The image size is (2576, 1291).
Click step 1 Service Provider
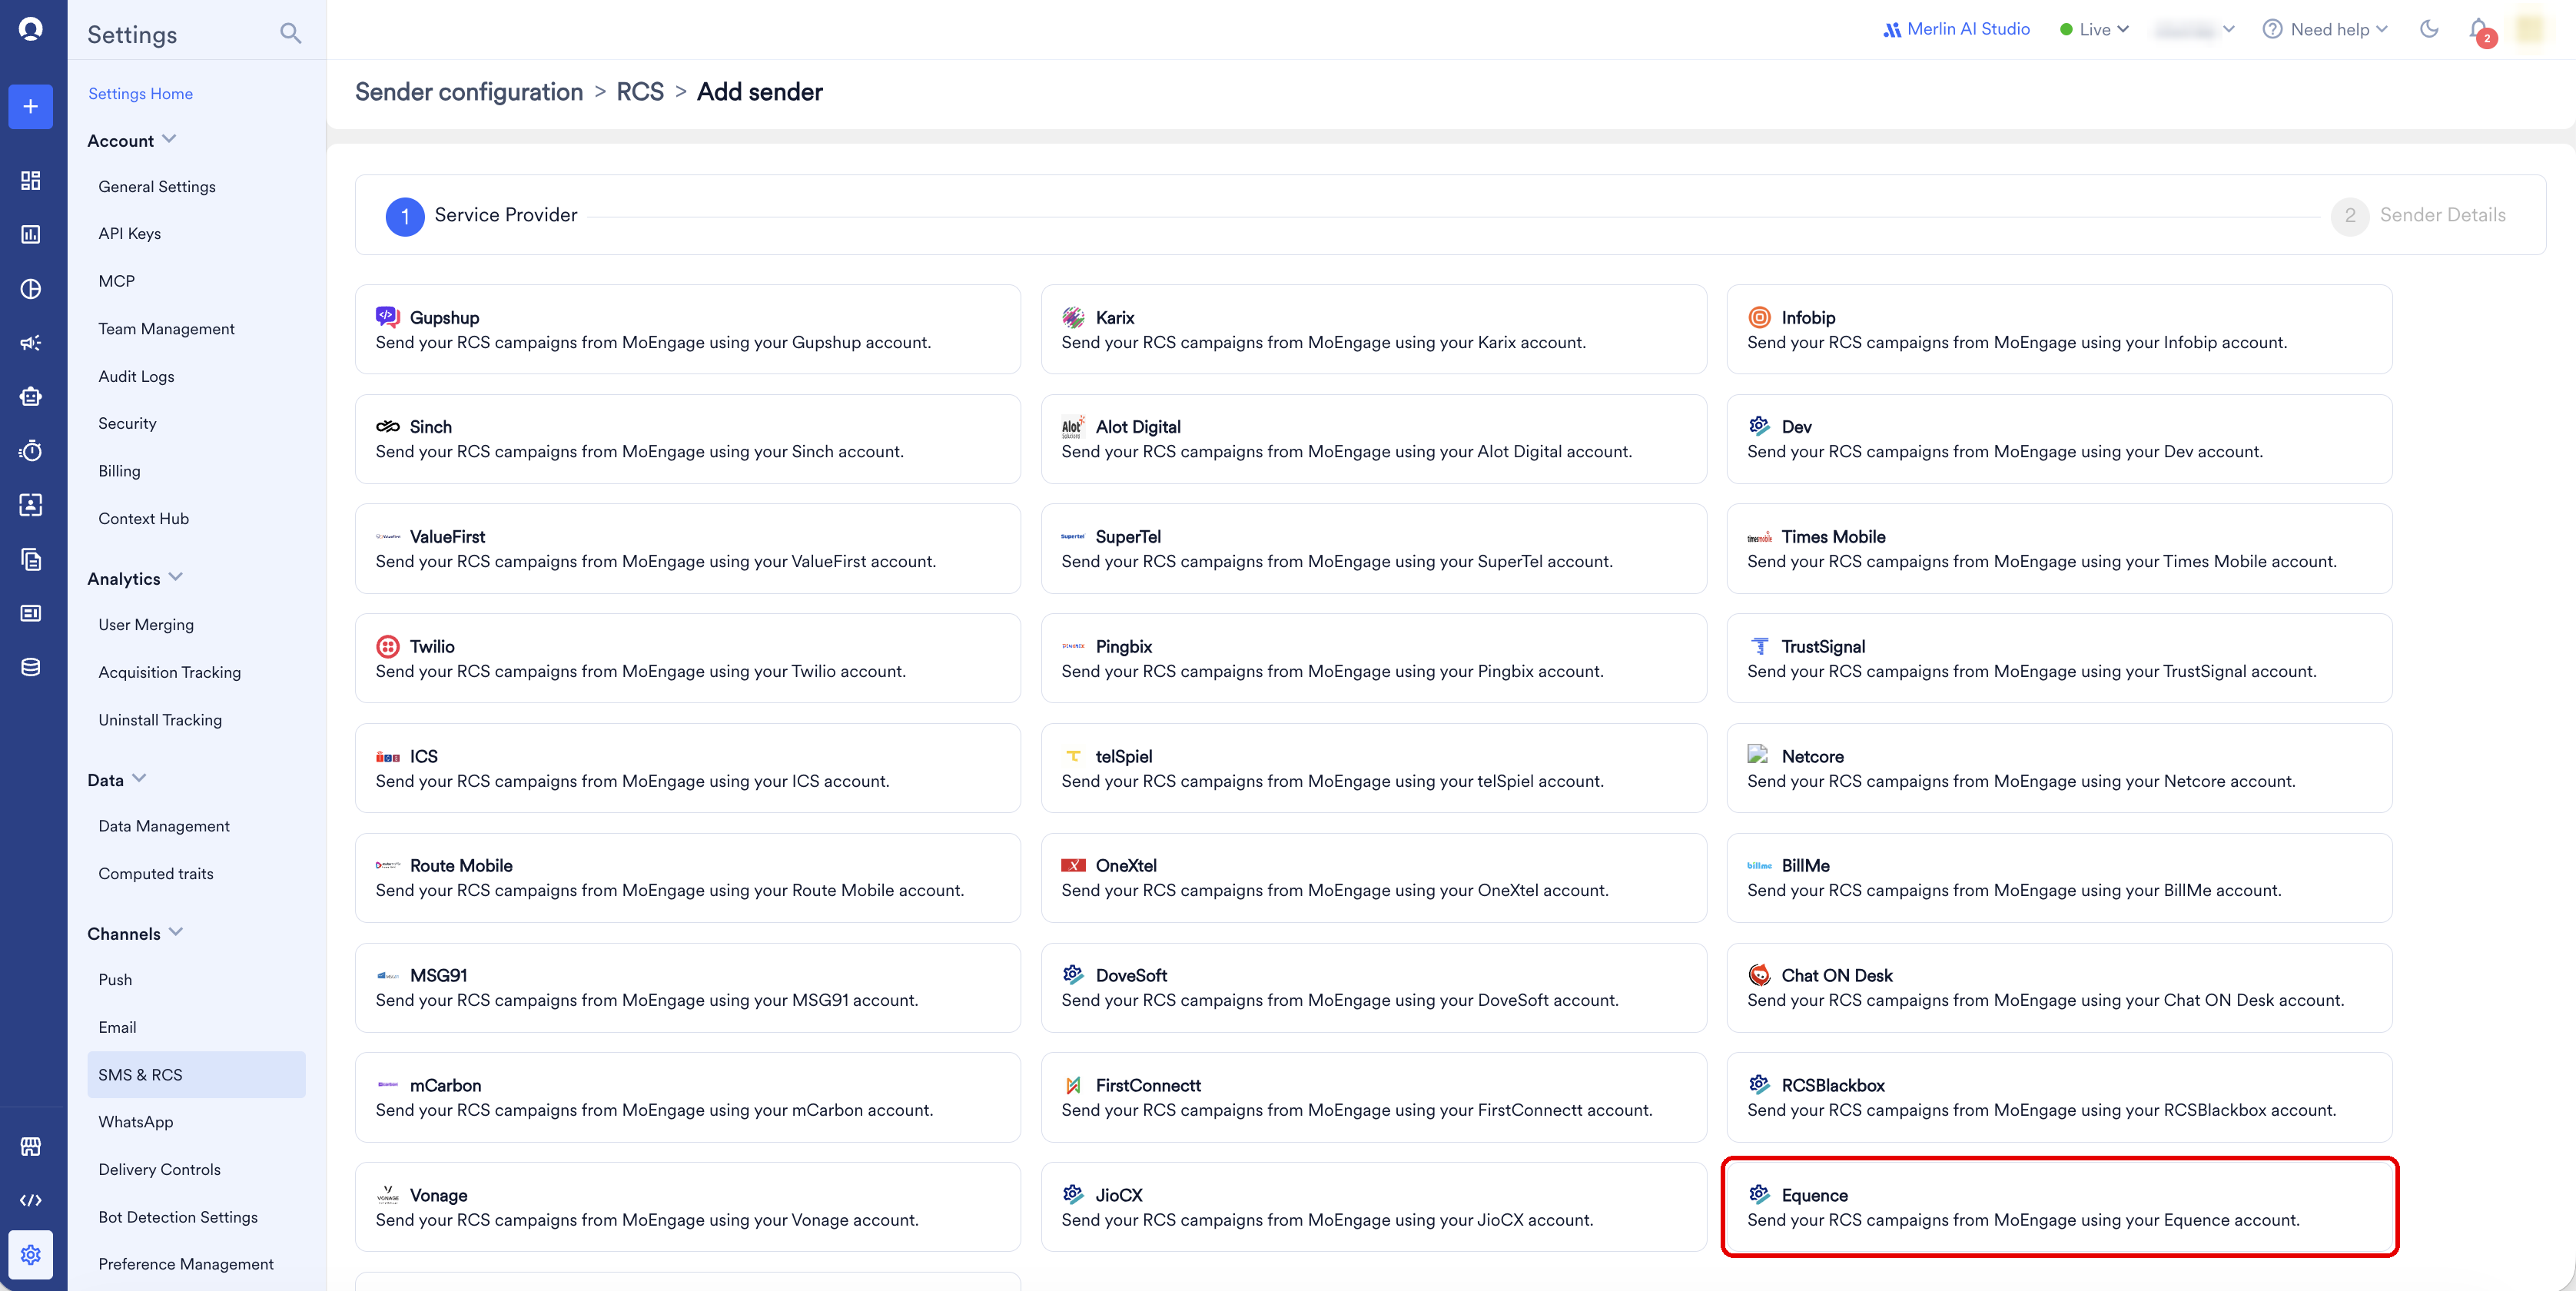coord(482,216)
